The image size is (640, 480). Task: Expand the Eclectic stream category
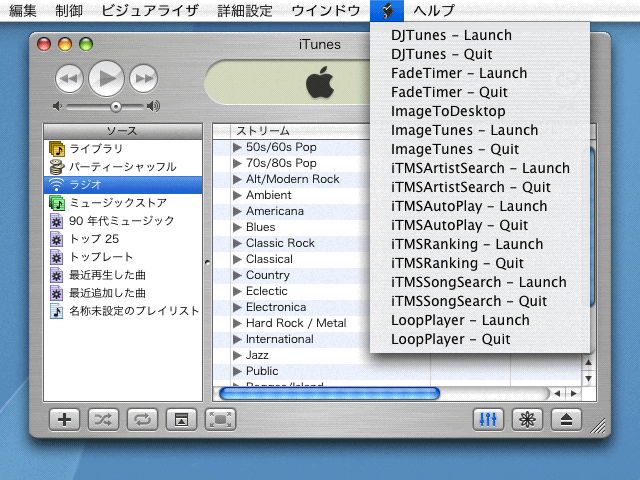(x=237, y=291)
